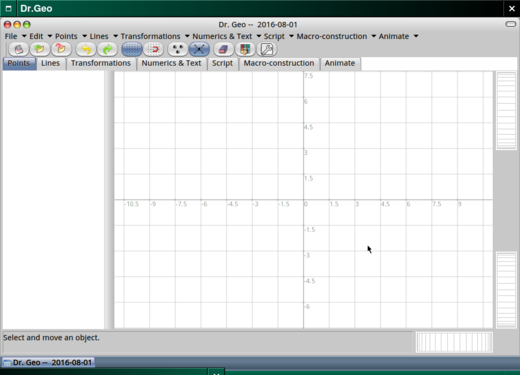The height and width of the screenshot is (375, 520).
Task: Create a new sketch with the toolbar icon
Action: click(19, 49)
